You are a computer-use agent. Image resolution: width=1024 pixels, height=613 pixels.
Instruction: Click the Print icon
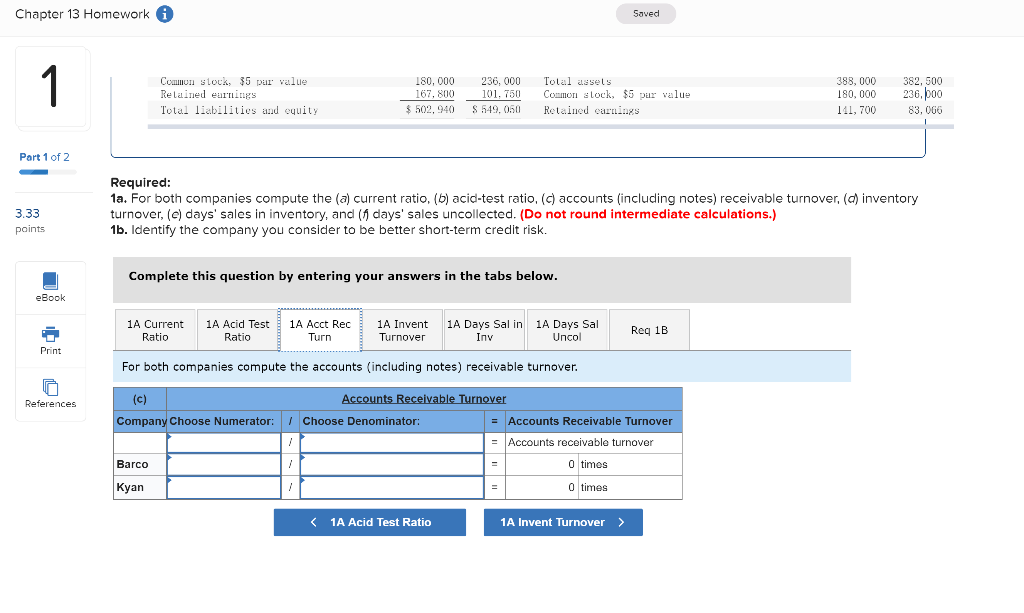pos(50,340)
